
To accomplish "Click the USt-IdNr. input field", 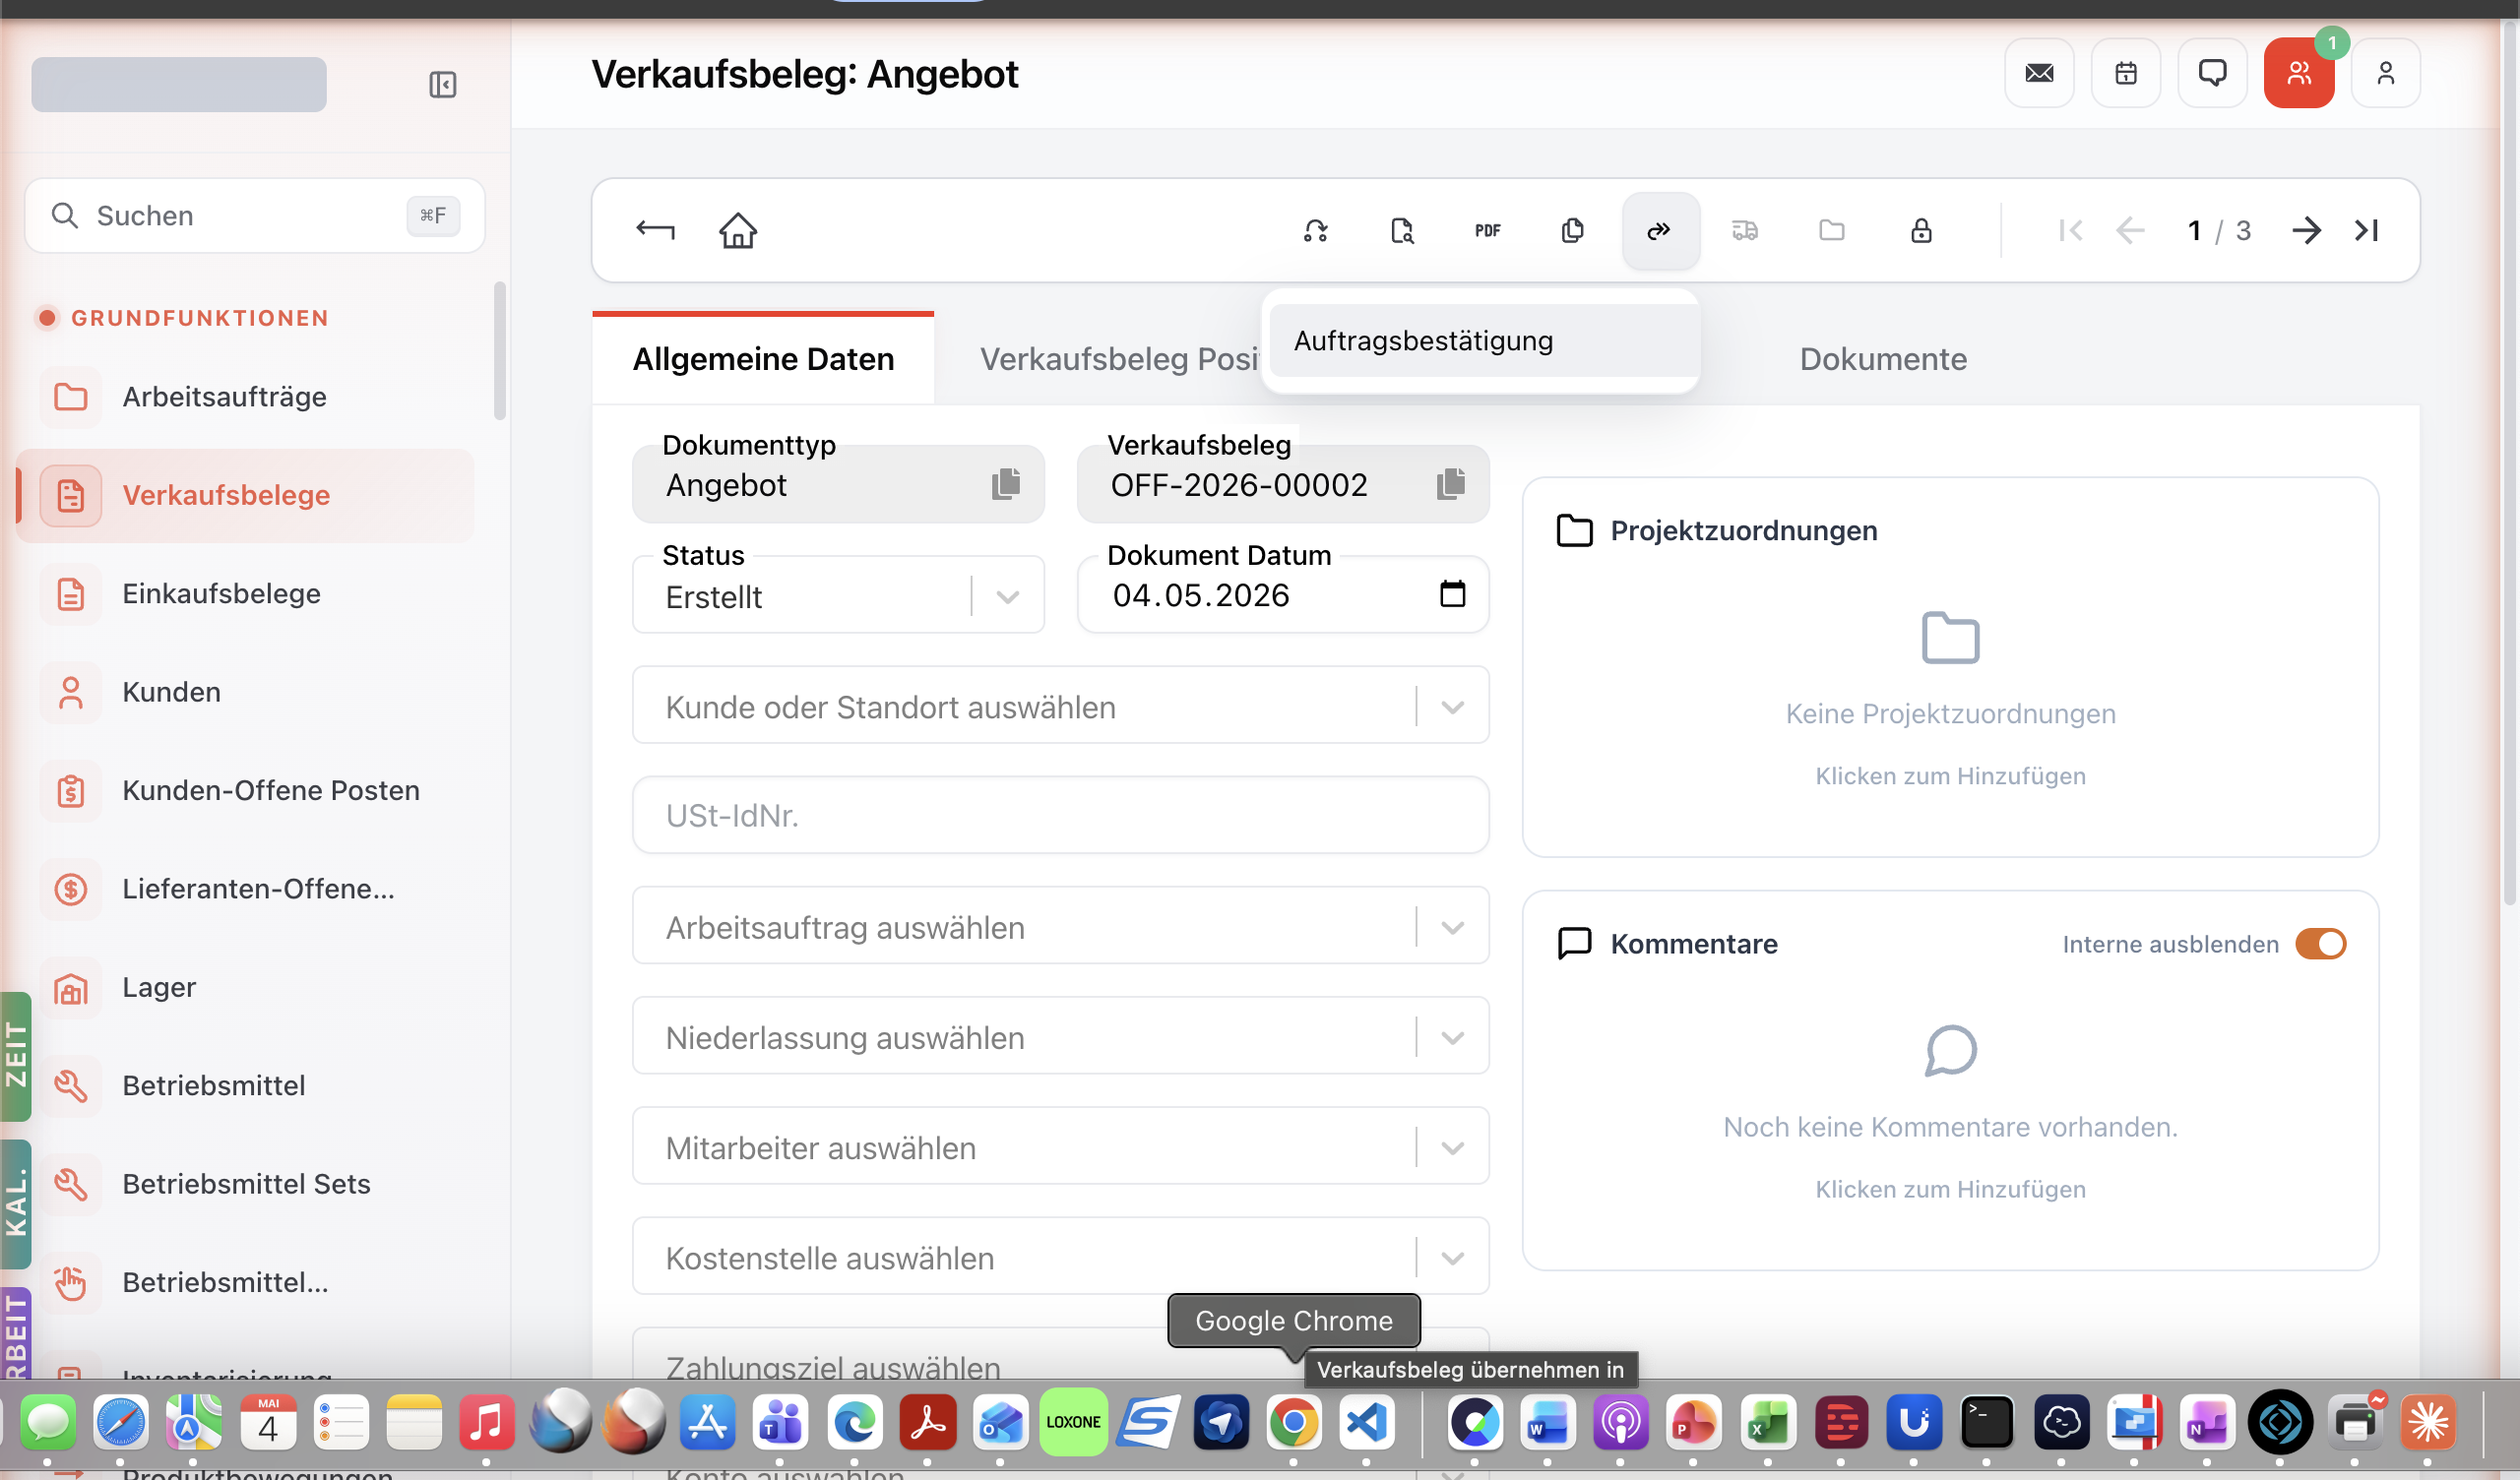I will (x=1060, y=816).
